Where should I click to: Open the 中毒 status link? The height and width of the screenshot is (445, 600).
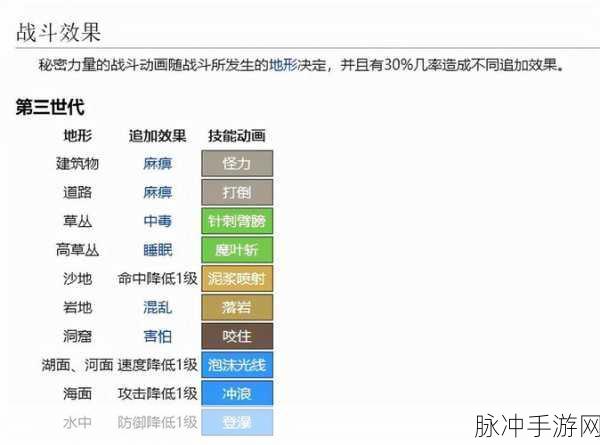pyautogui.click(x=158, y=221)
